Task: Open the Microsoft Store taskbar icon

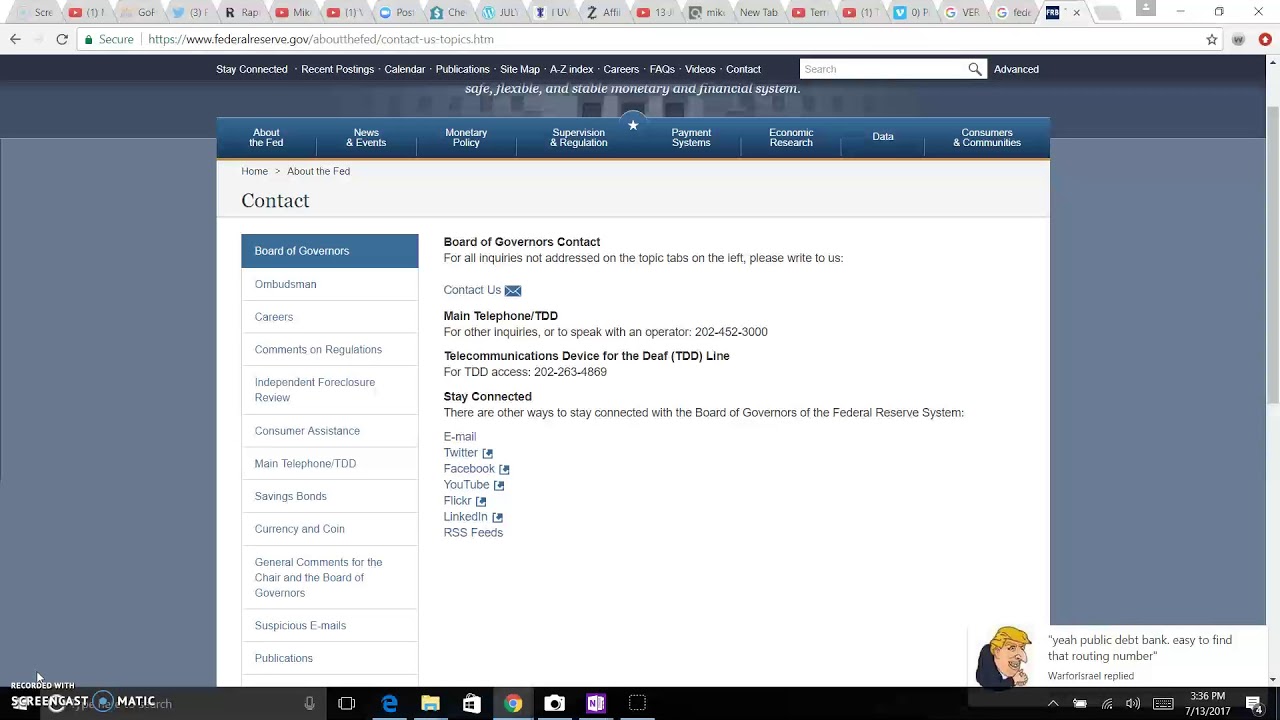Action: [x=471, y=703]
